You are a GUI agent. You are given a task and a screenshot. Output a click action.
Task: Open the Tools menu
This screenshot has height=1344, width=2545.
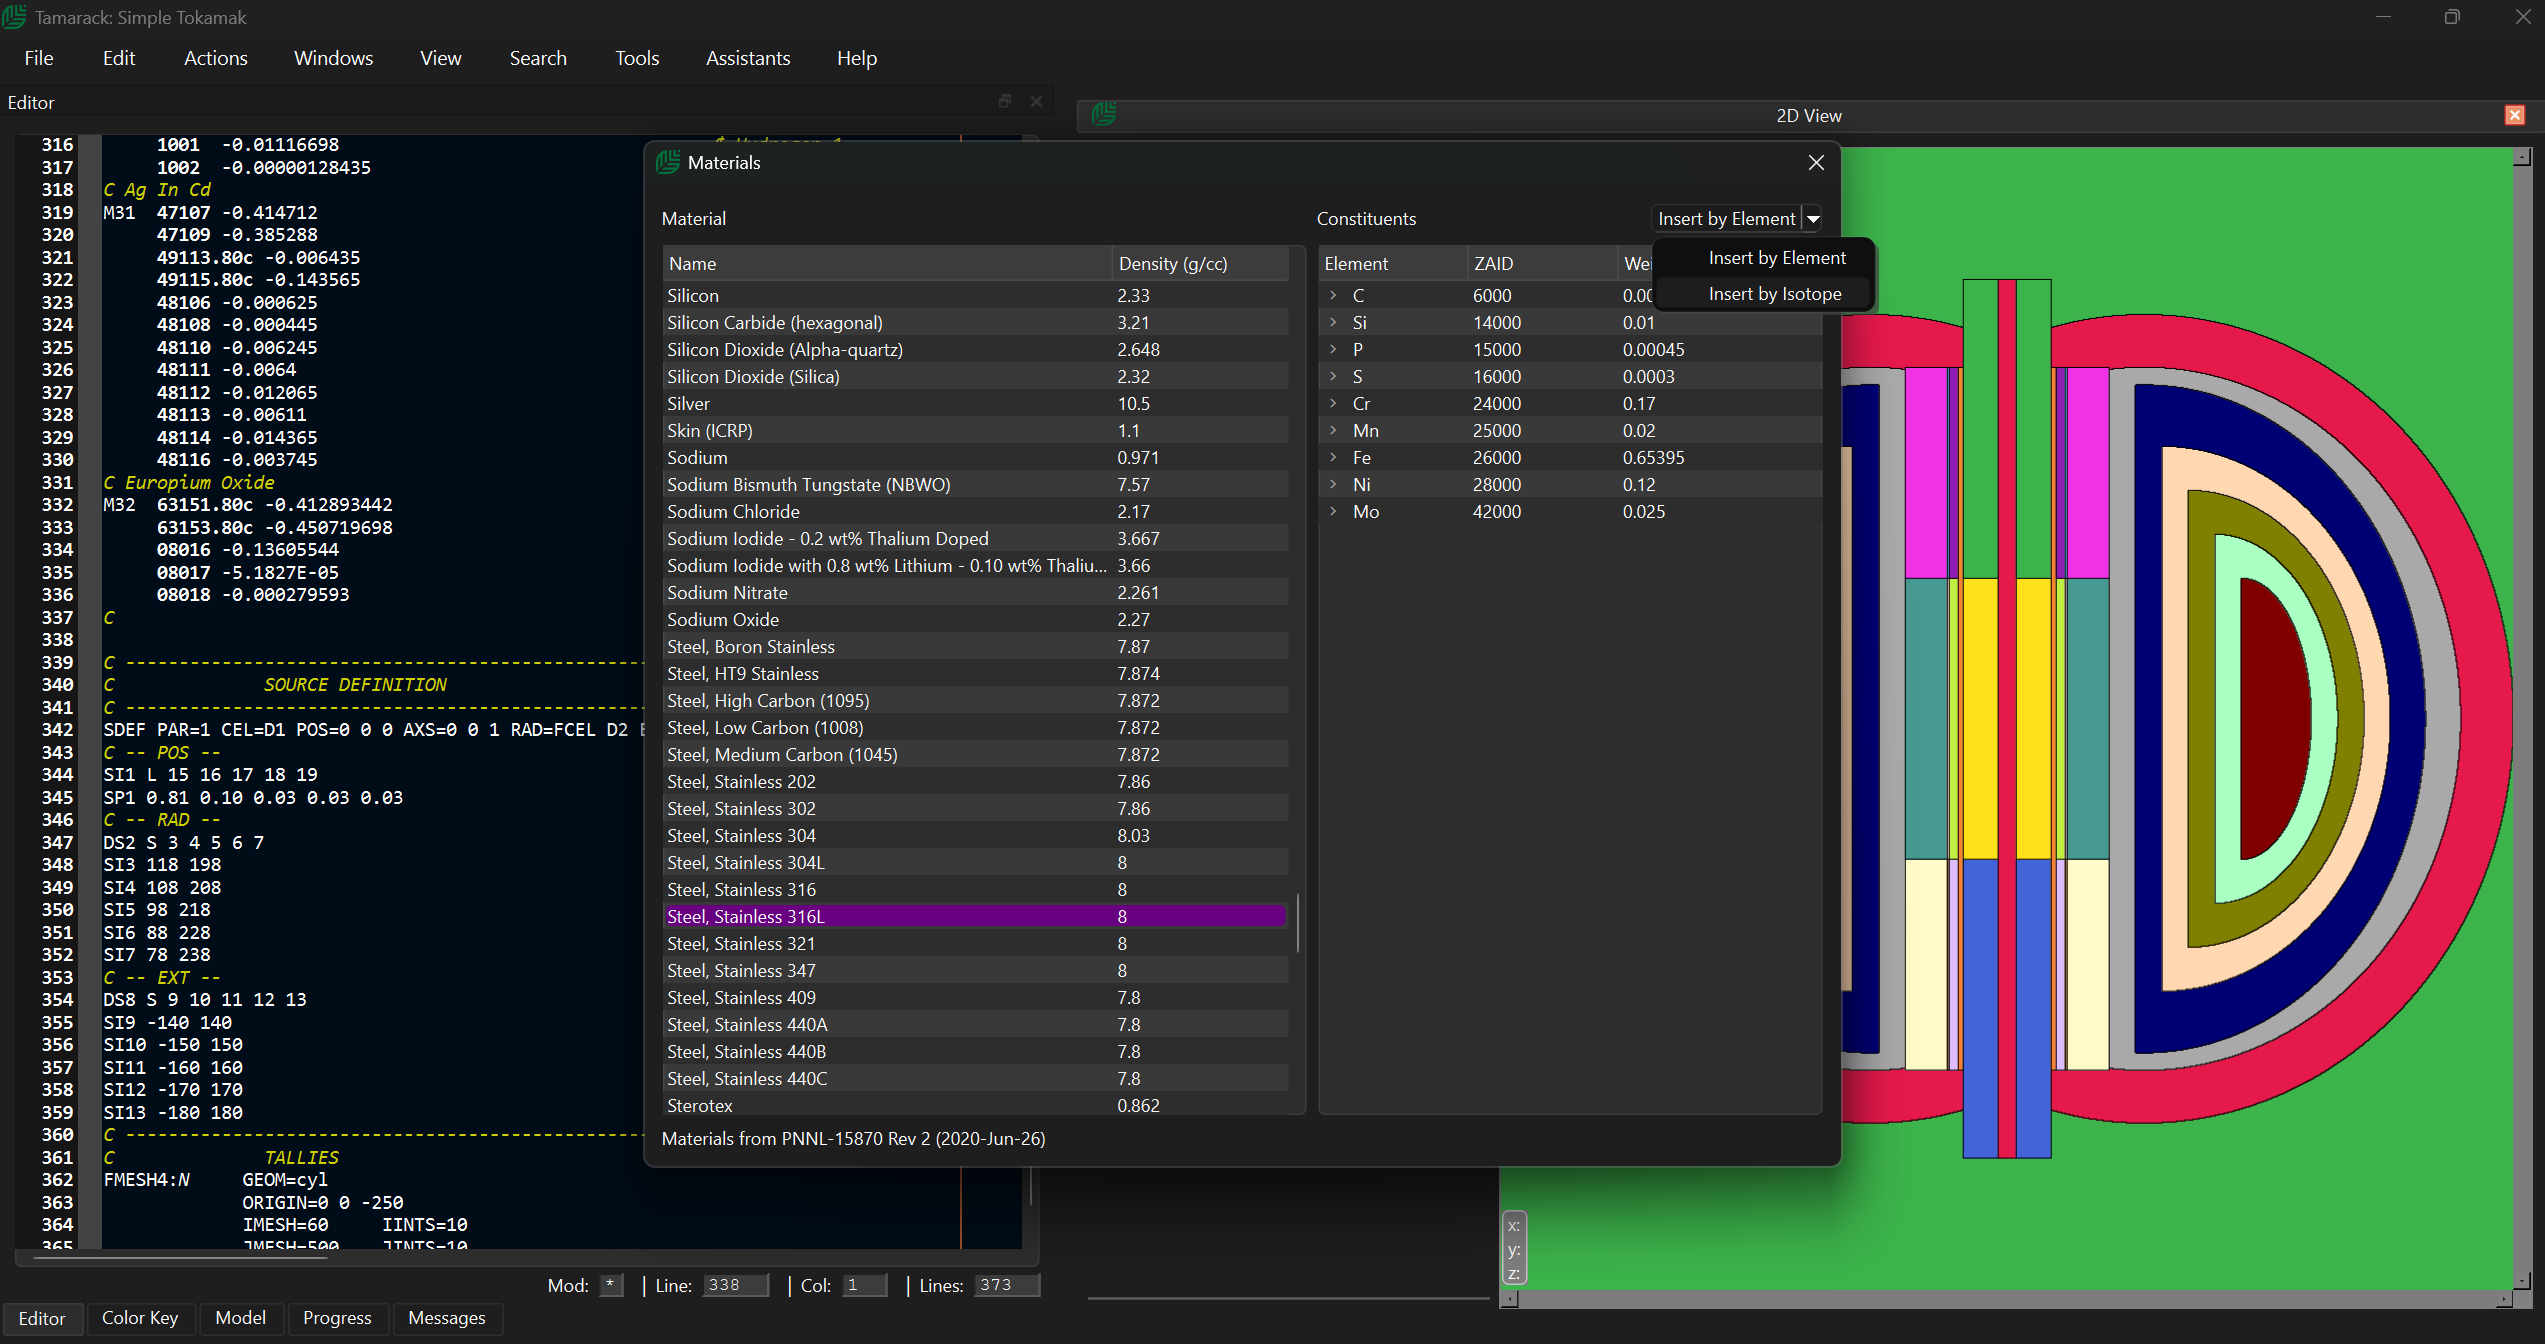[637, 58]
